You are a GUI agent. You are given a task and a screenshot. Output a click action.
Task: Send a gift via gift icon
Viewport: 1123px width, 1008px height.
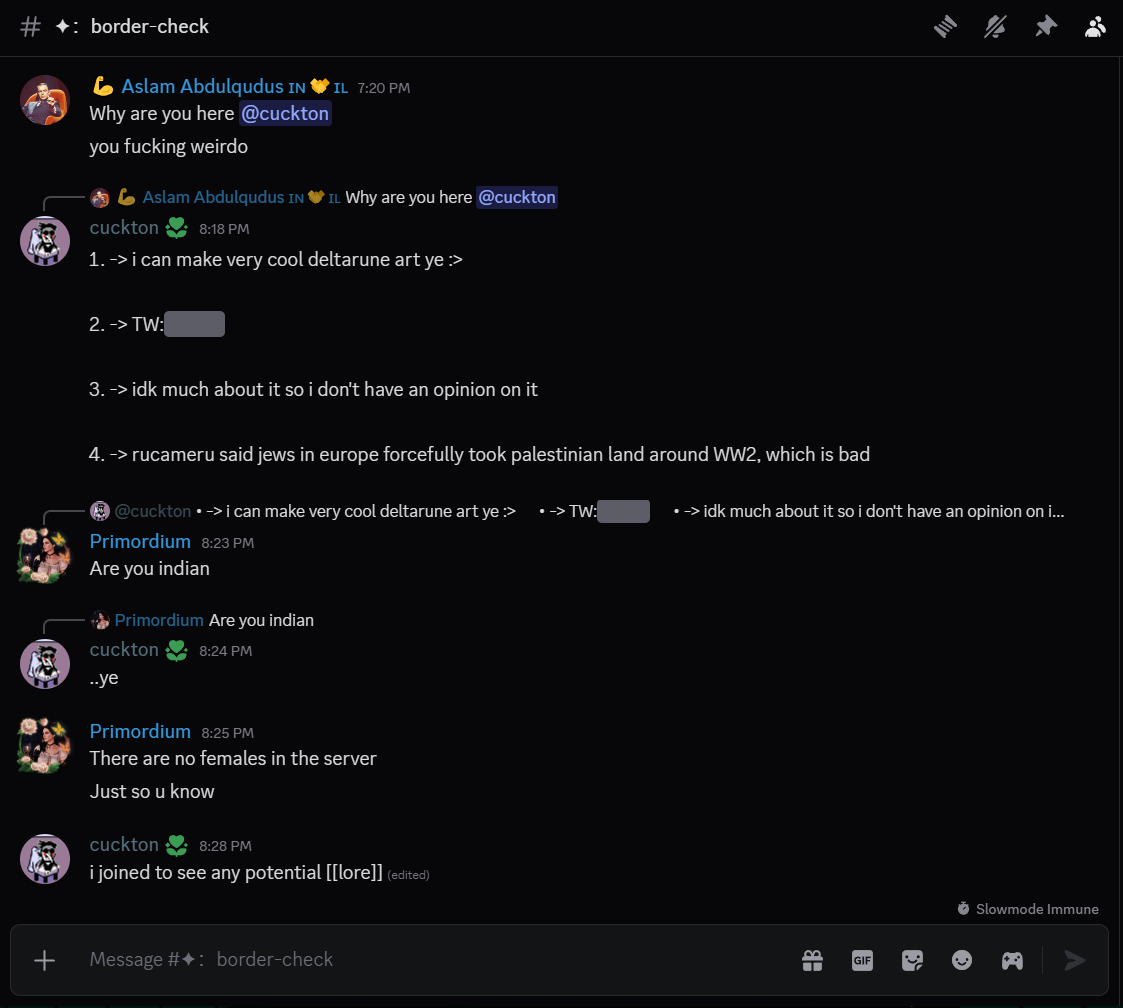pos(812,960)
